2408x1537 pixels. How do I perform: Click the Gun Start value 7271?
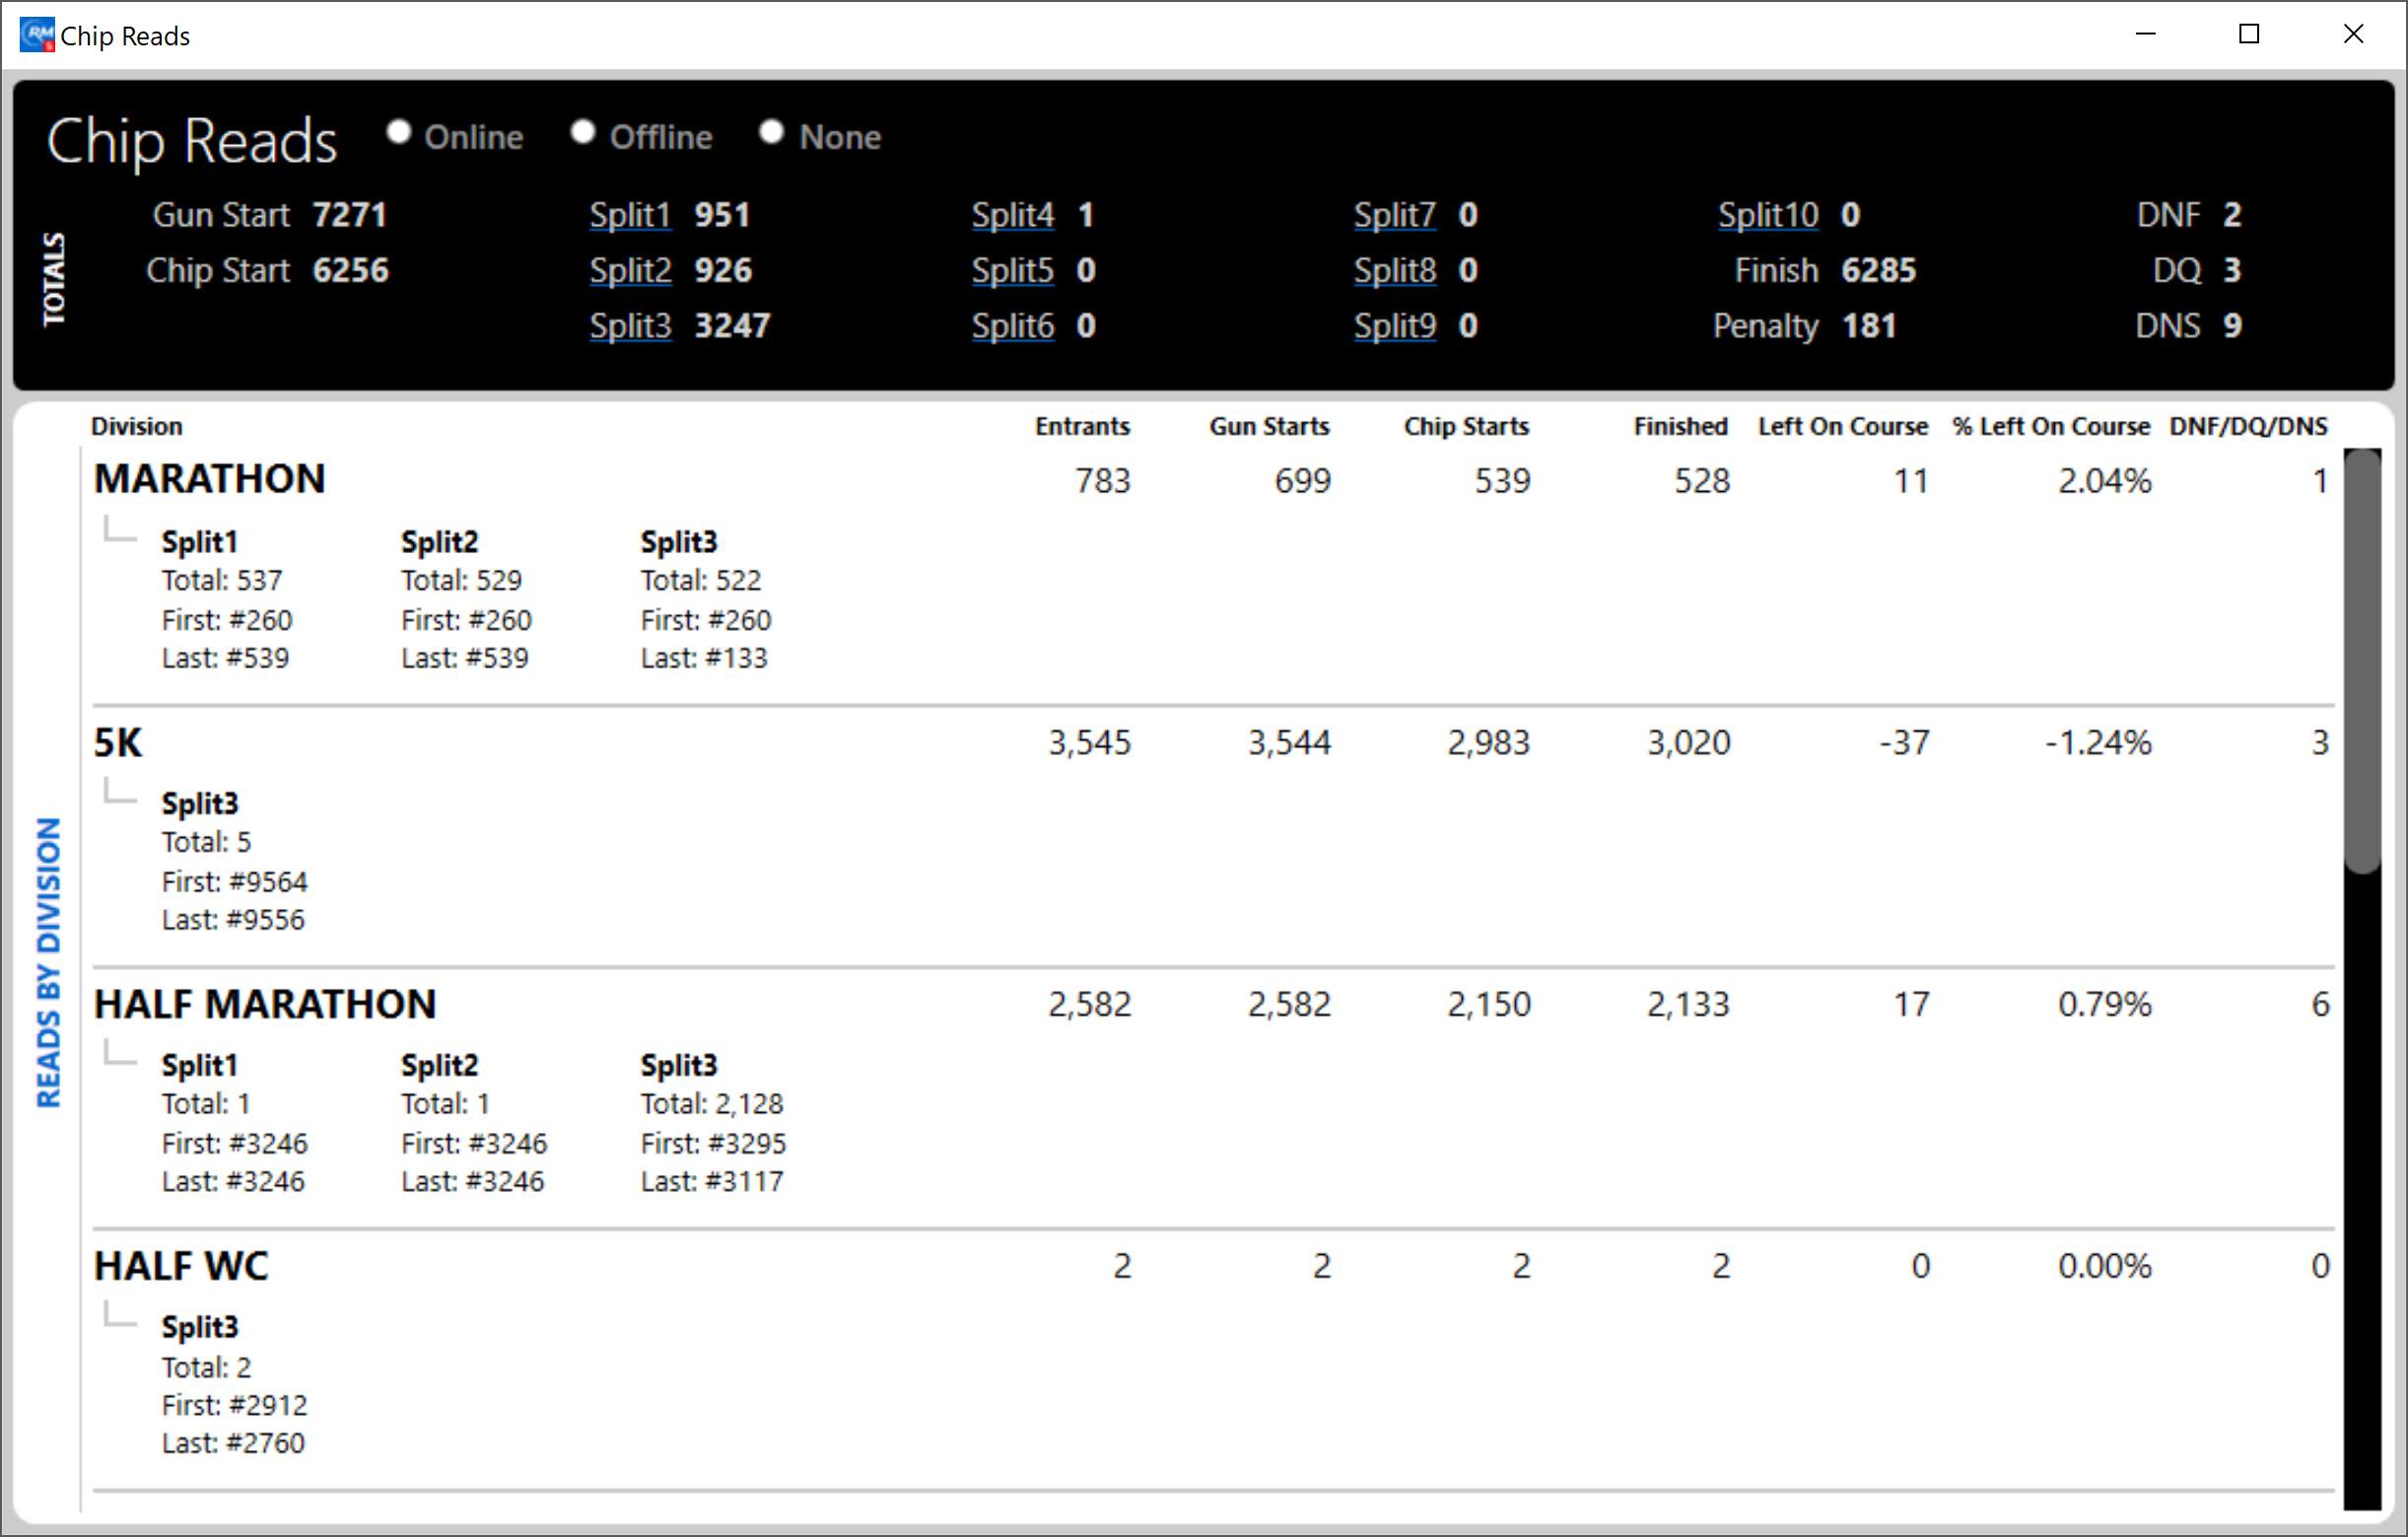pos(349,215)
